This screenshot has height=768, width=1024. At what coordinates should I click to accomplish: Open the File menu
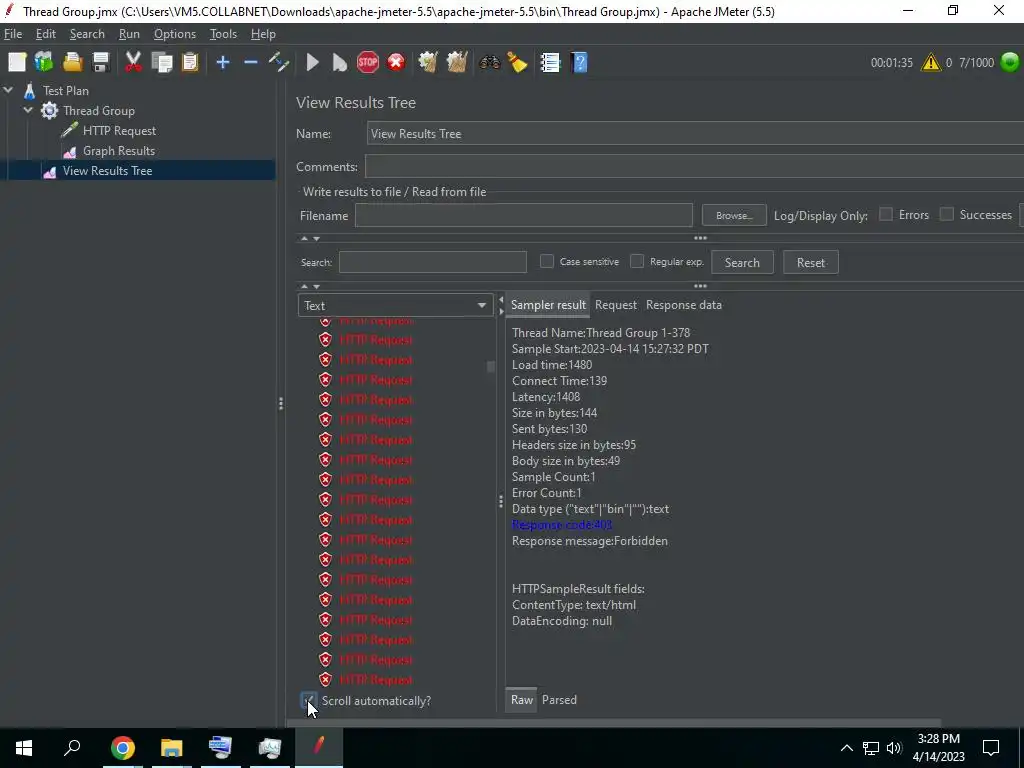coord(12,34)
